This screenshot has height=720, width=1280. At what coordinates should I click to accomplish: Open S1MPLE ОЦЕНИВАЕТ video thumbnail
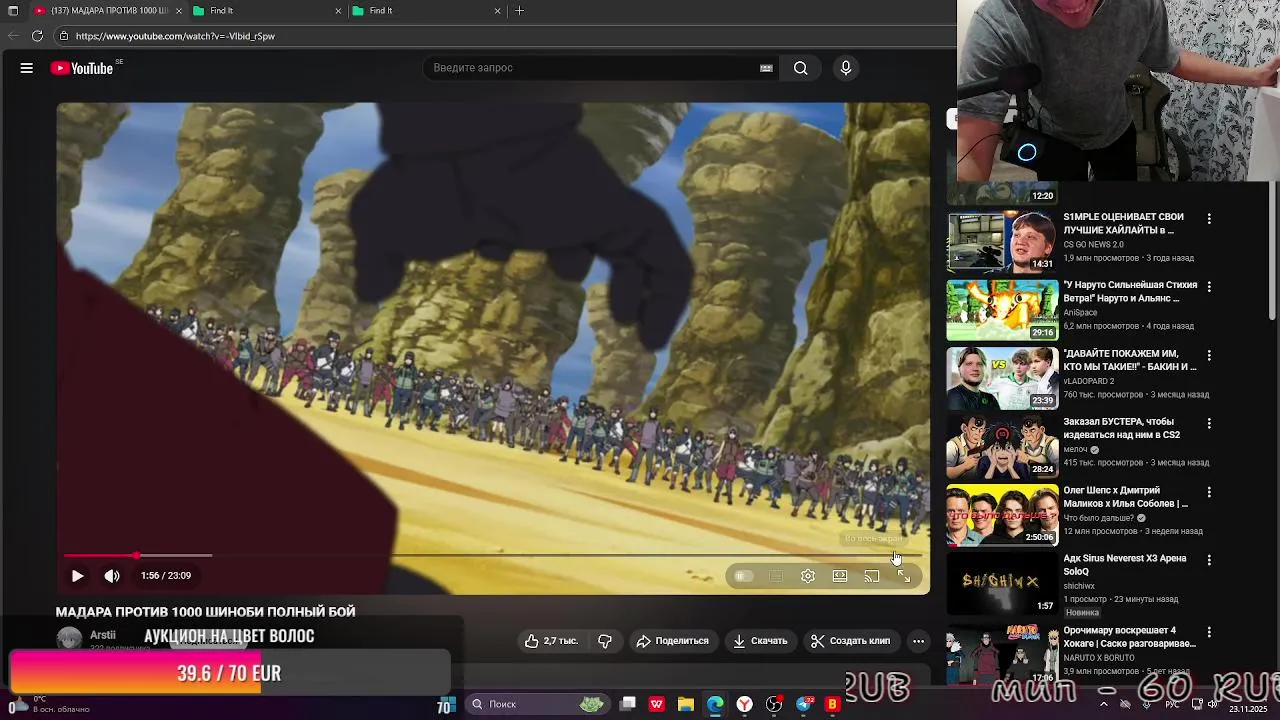[x=1002, y=241]
